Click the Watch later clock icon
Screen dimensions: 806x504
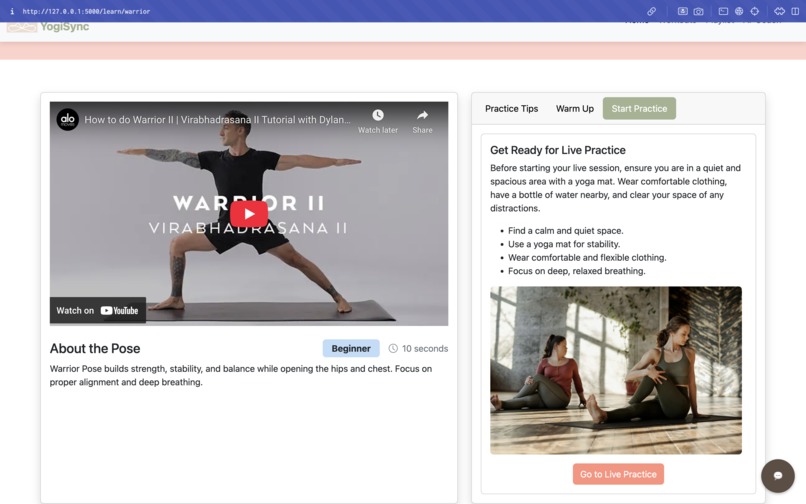pos(378,115)
